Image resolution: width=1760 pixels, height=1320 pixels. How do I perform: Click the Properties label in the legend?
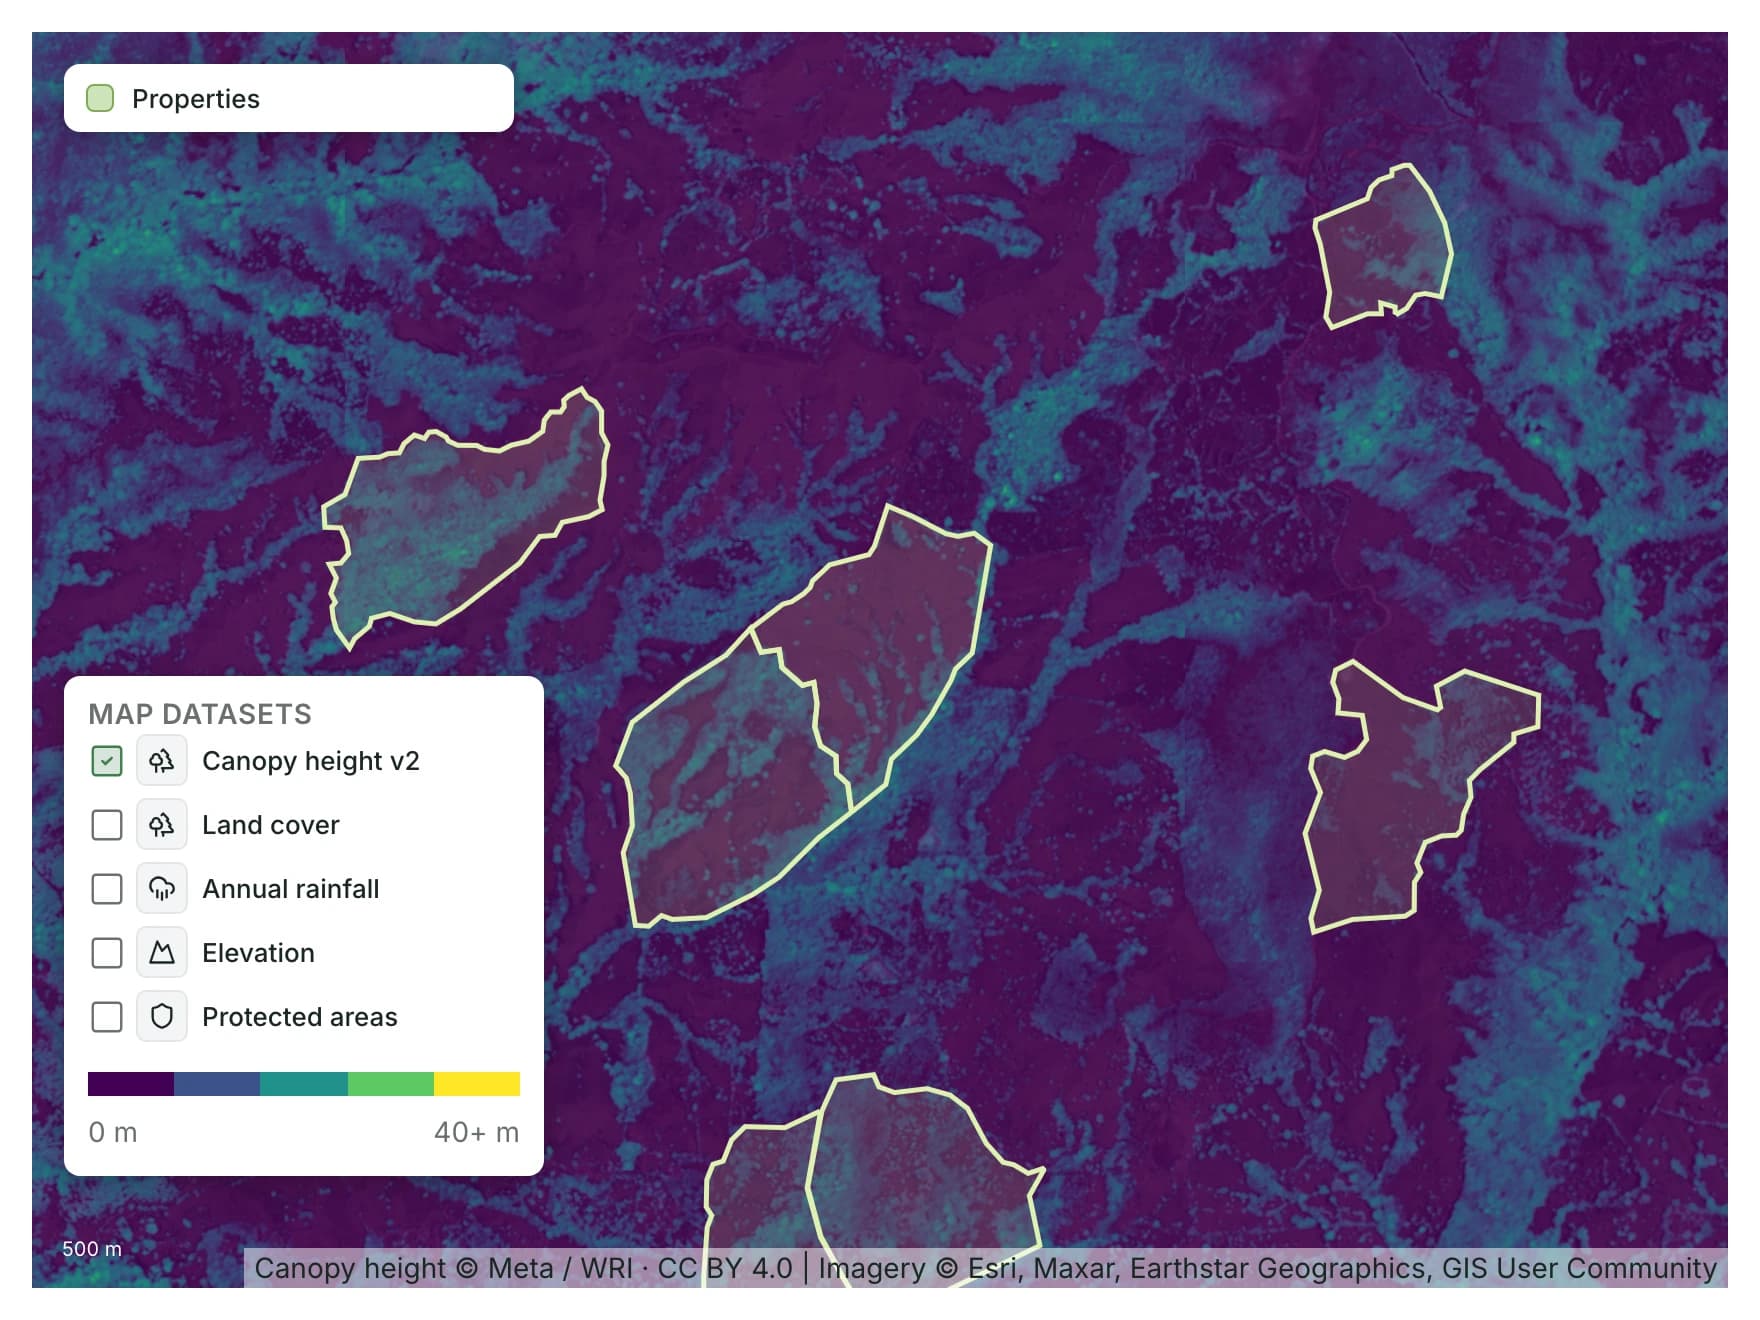(196, 99)
